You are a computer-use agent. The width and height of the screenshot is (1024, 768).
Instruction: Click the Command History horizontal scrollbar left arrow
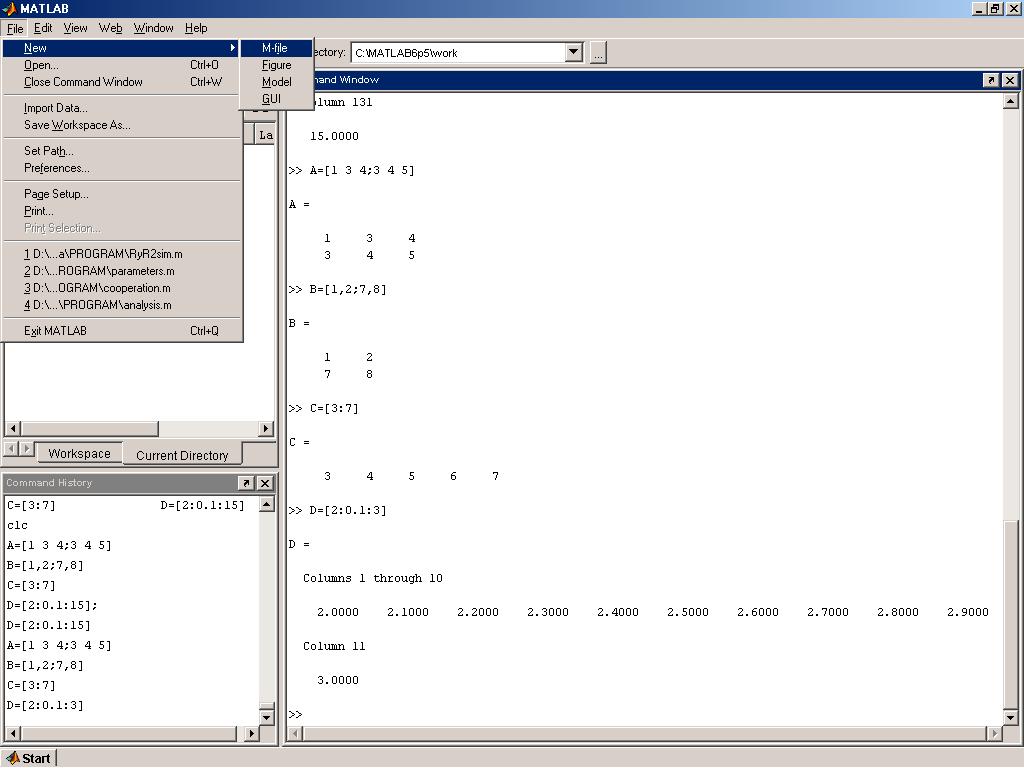tap(13, 733)
